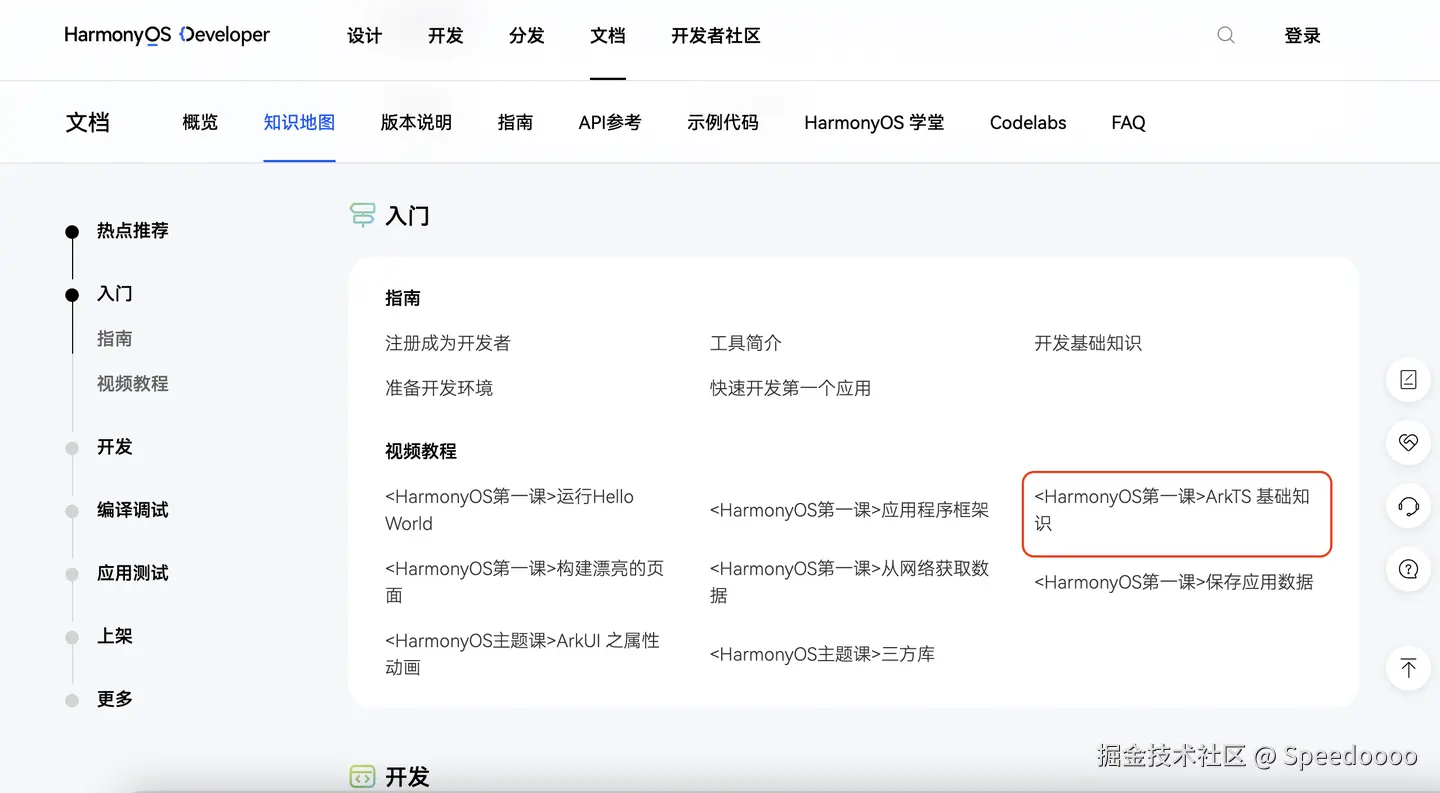Switch to the Codelabs tab
This screenshot has height=793, width=1440.
[1028, 123]
